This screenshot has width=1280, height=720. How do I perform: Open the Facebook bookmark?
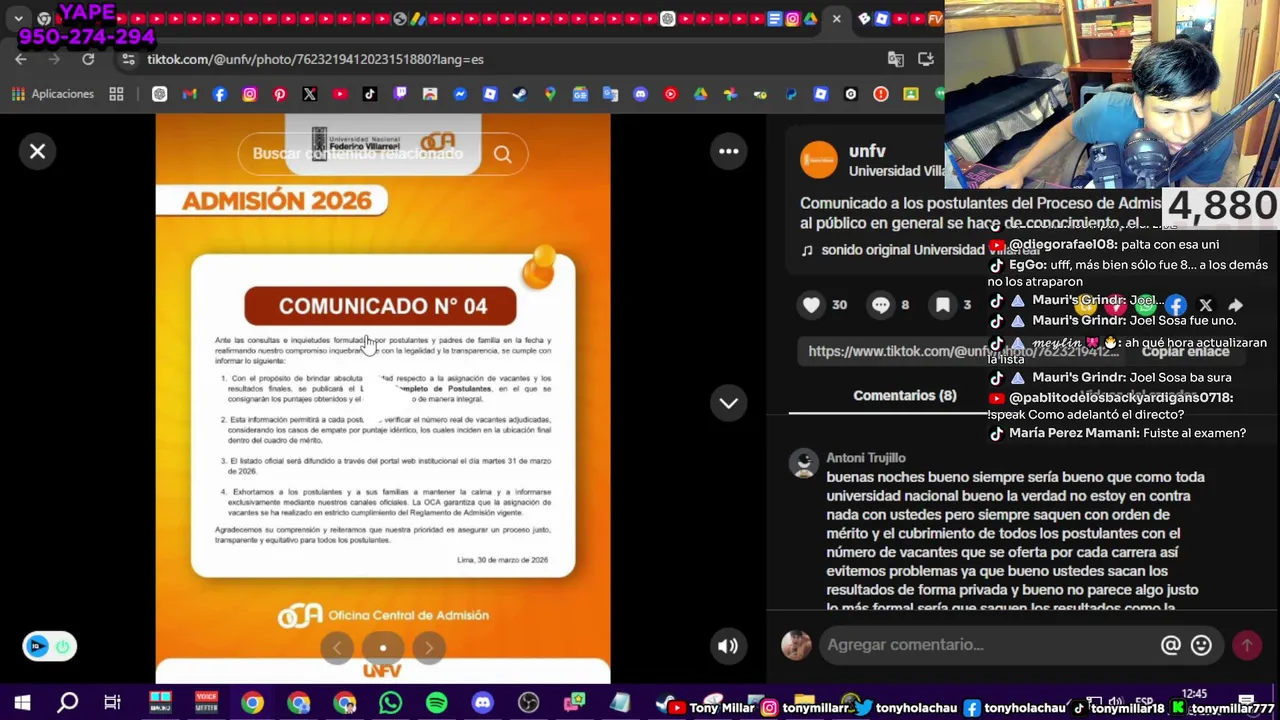tap(220, 94)
